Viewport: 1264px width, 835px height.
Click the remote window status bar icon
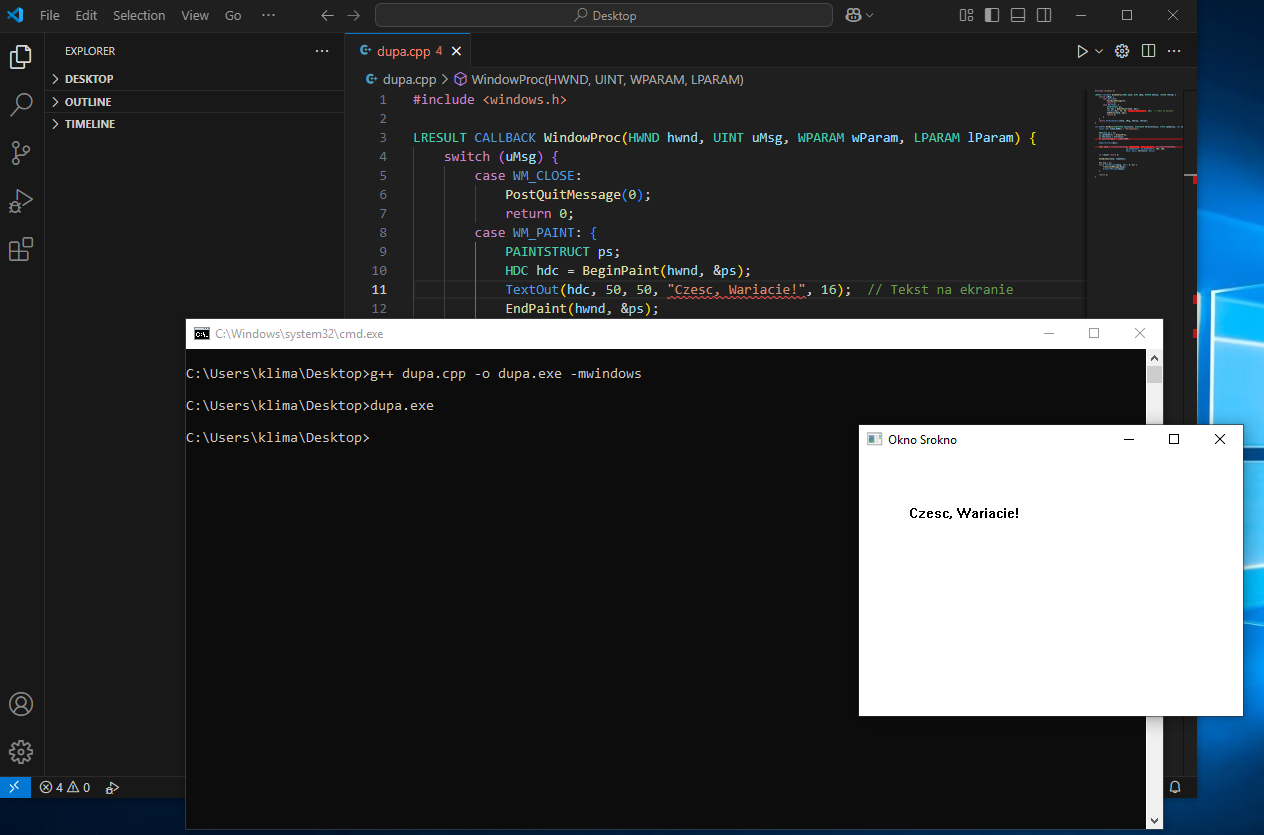[x=14, y=787]
